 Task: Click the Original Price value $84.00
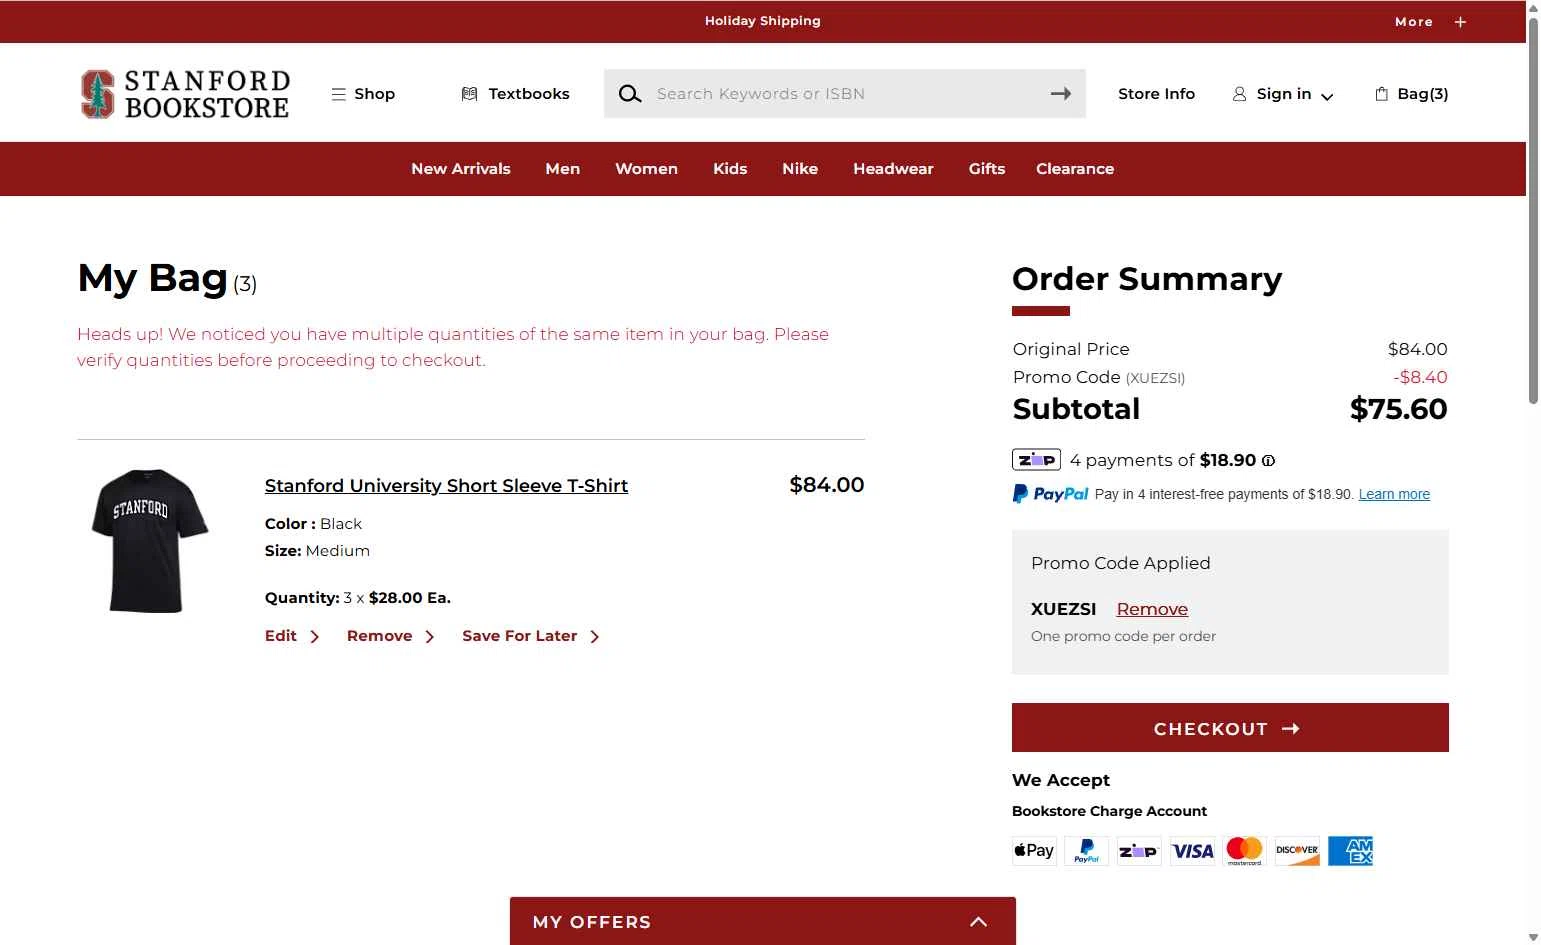(1417, 349)
